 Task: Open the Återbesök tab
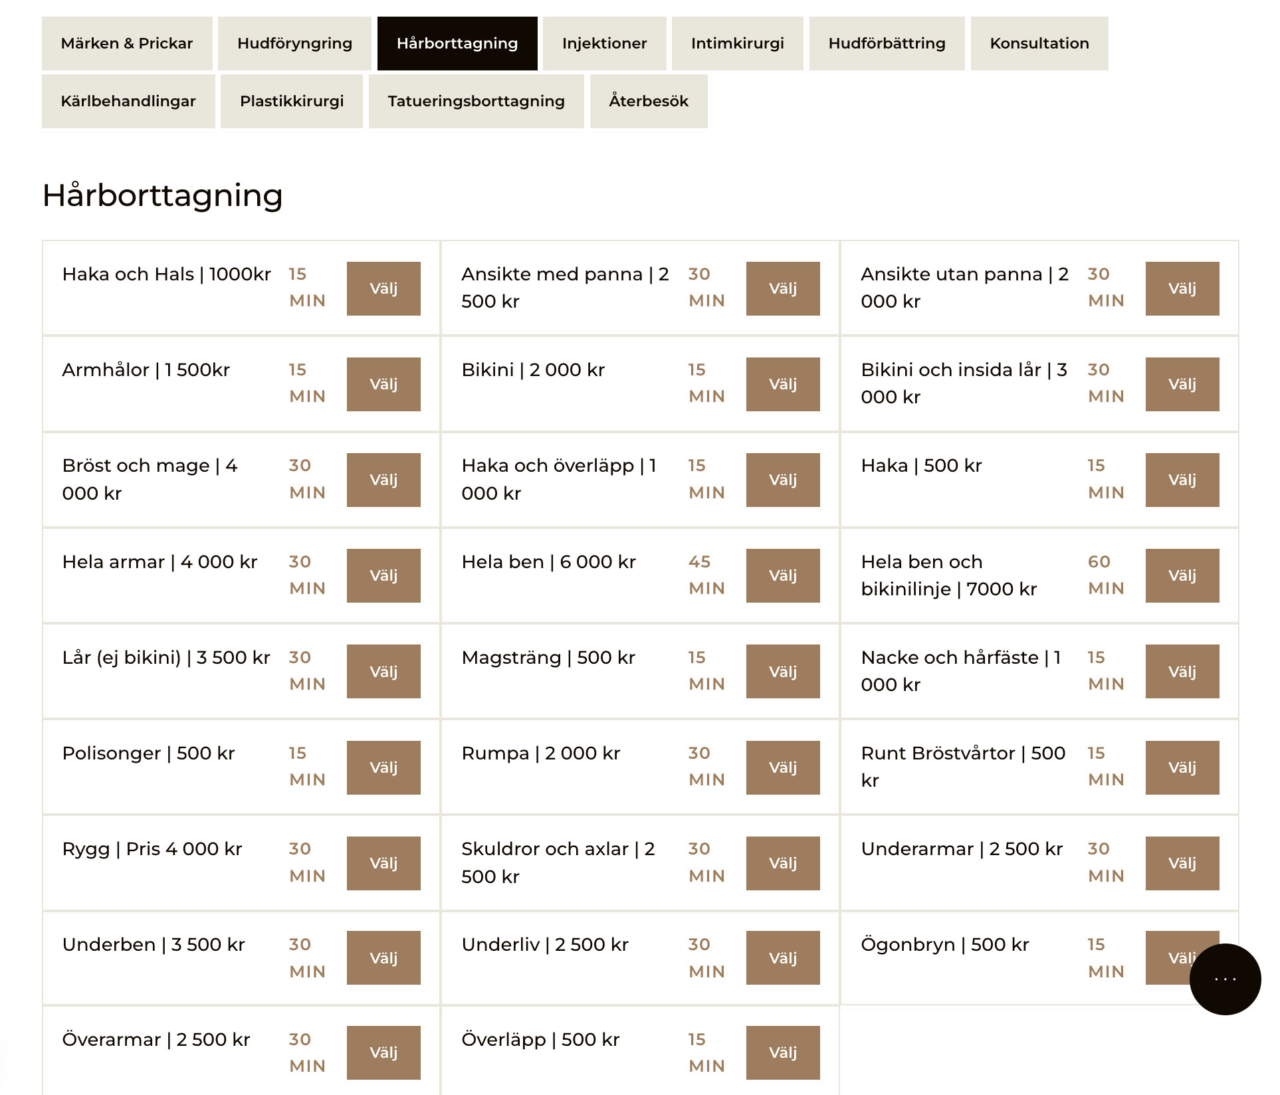[648, 101]
